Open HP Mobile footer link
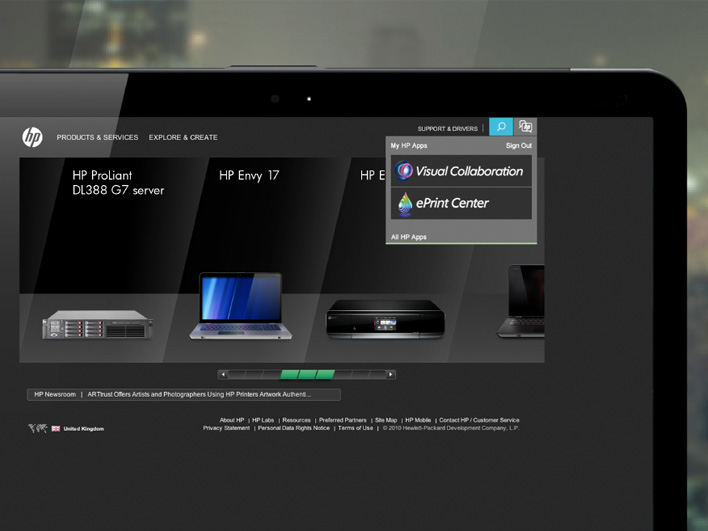The image size is (708, 531). 418,420
